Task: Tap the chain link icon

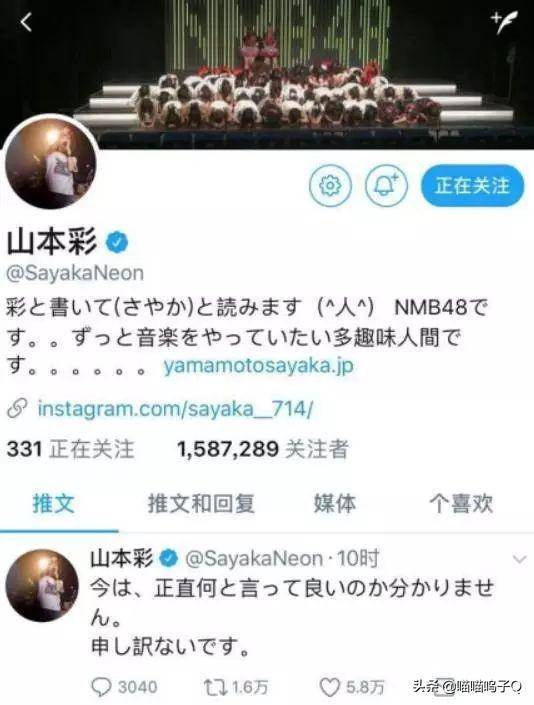Action: tap(17, 408)
